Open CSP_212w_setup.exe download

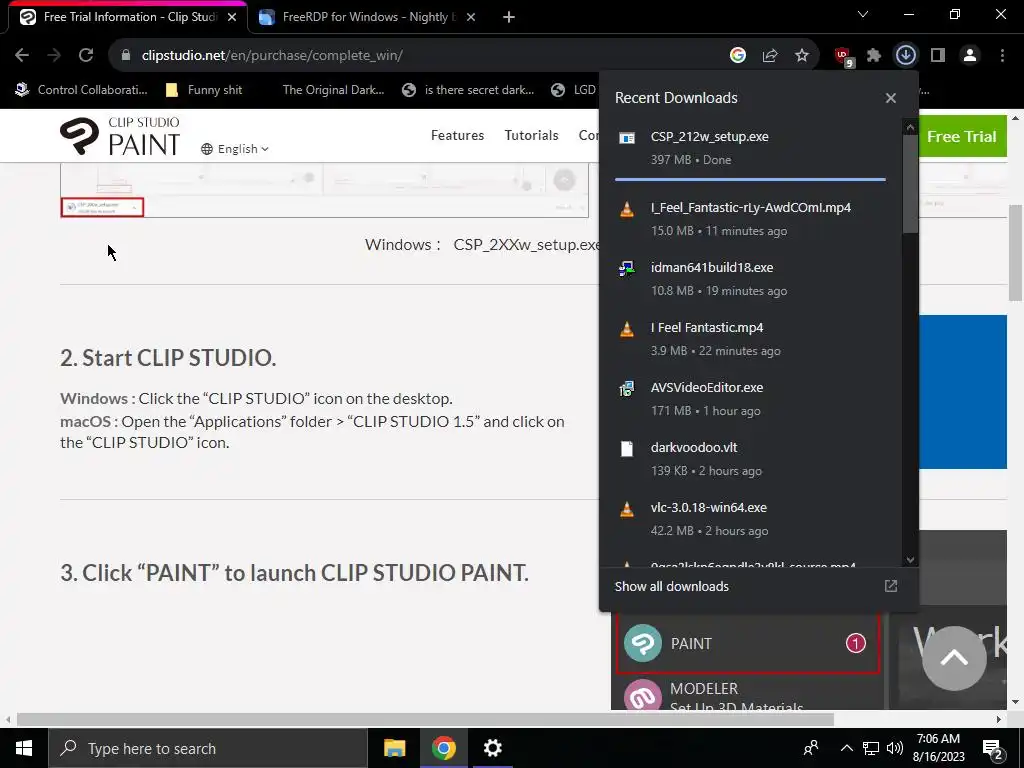pos(750,148)
